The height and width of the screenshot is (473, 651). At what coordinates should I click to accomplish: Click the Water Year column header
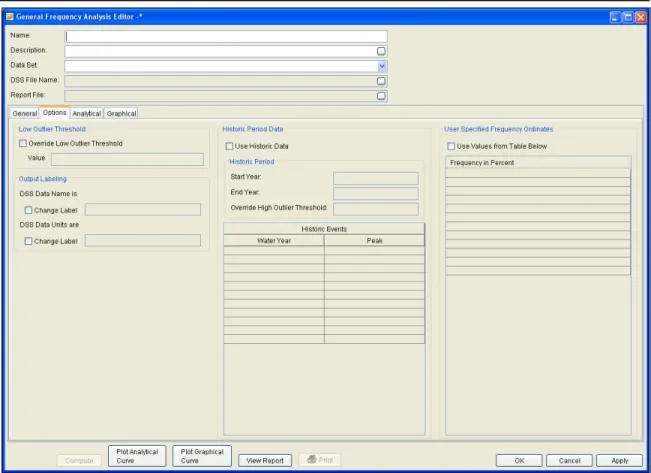pos(274,240)
